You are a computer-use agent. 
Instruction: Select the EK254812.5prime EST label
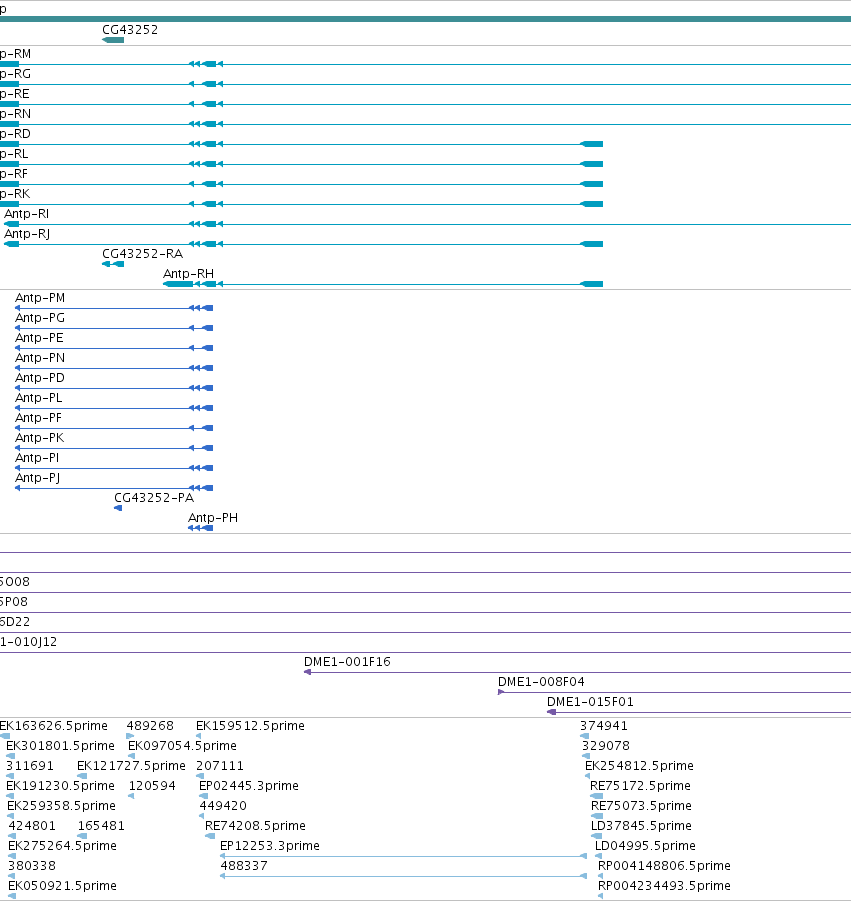click(639, 766)
